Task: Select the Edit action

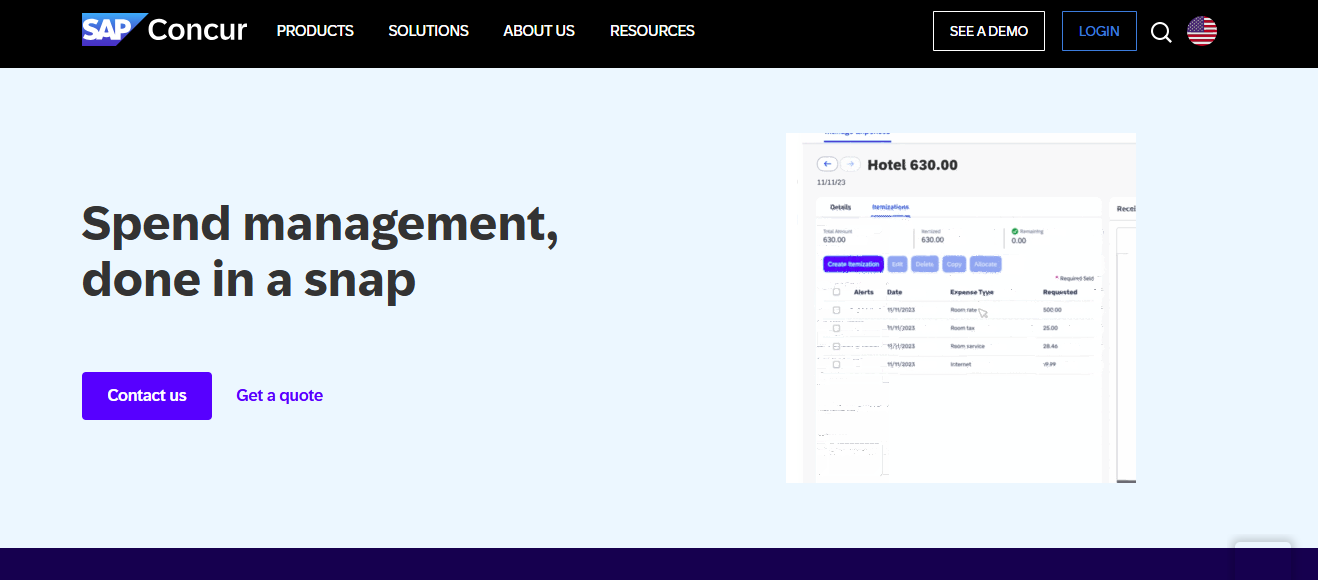Action: [897, 264]
